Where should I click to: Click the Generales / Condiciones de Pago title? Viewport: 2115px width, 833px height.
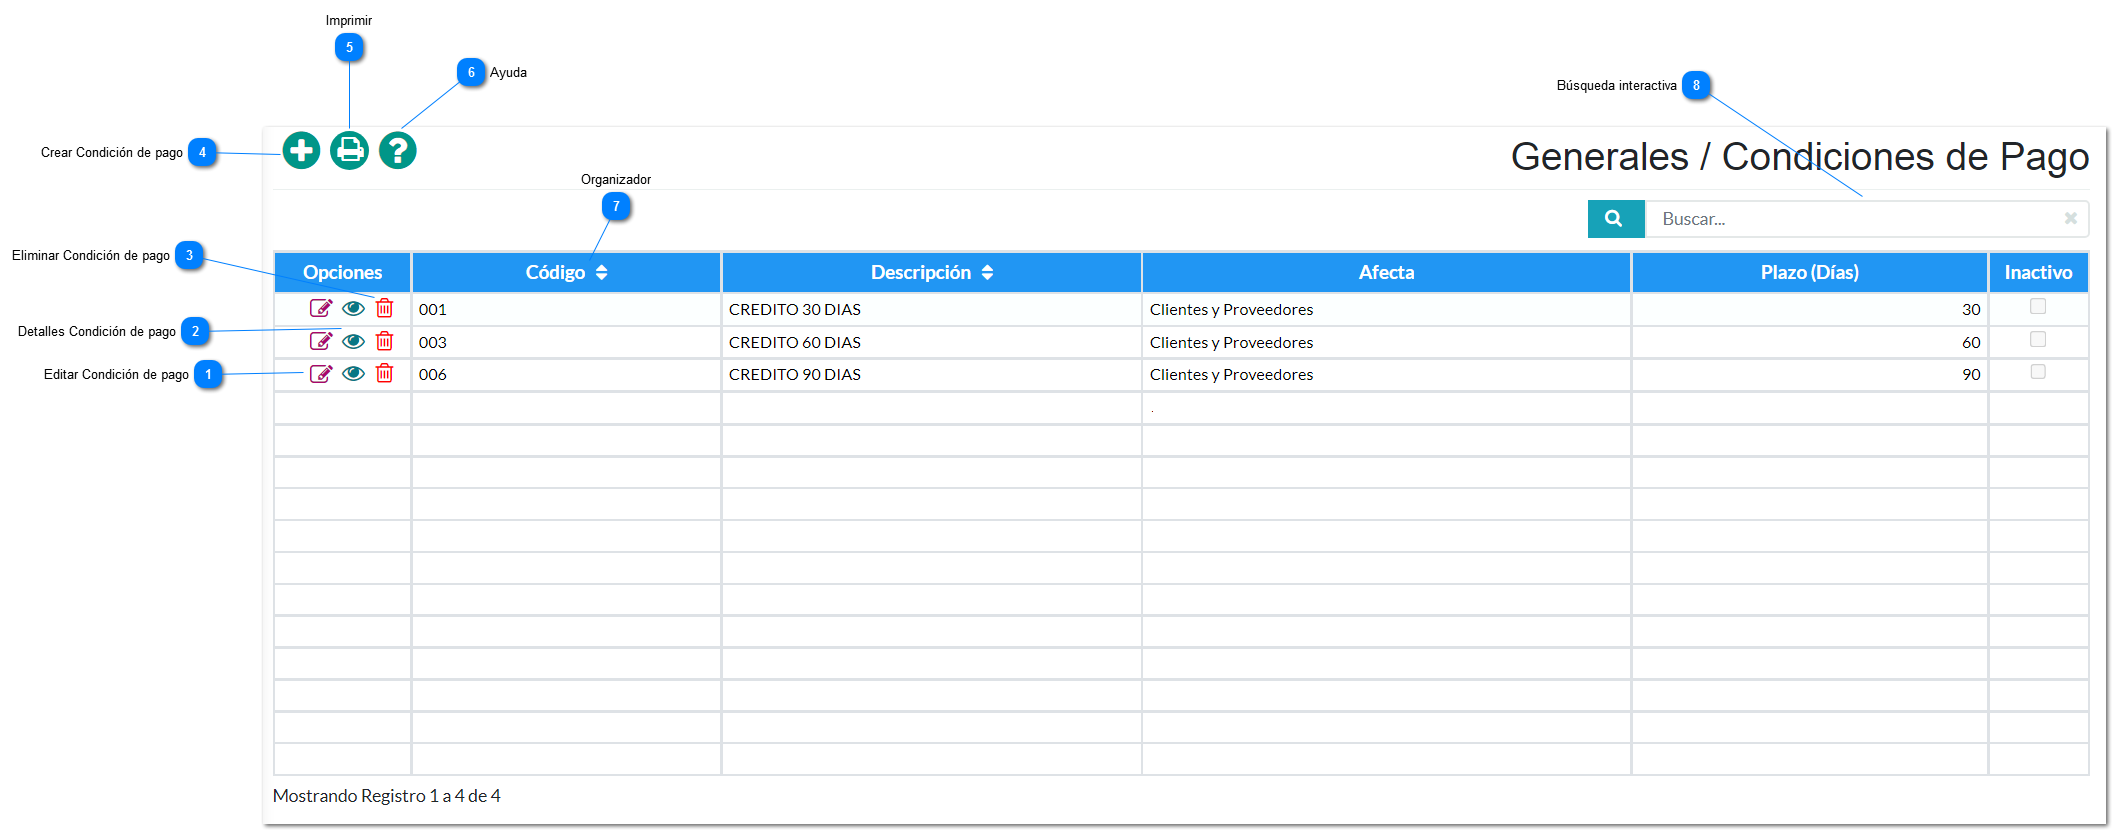1799,157
